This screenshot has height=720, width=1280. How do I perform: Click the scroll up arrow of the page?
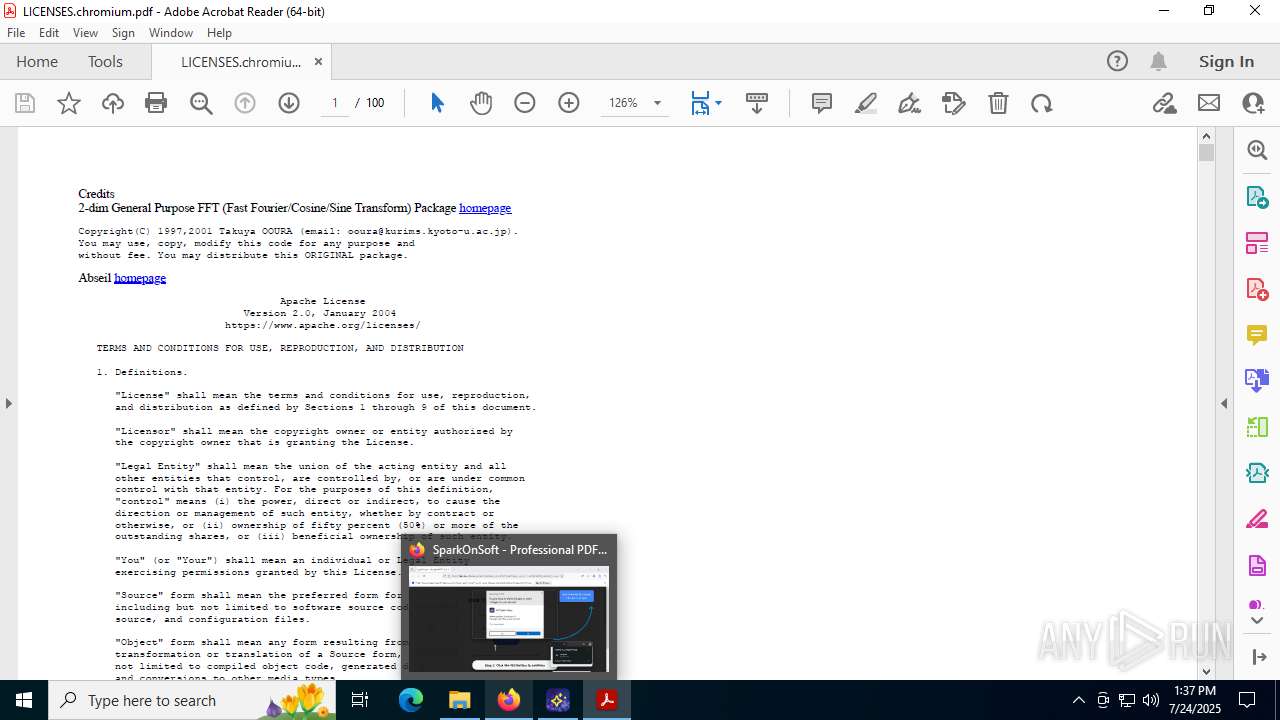click(x=1206, y=135)
